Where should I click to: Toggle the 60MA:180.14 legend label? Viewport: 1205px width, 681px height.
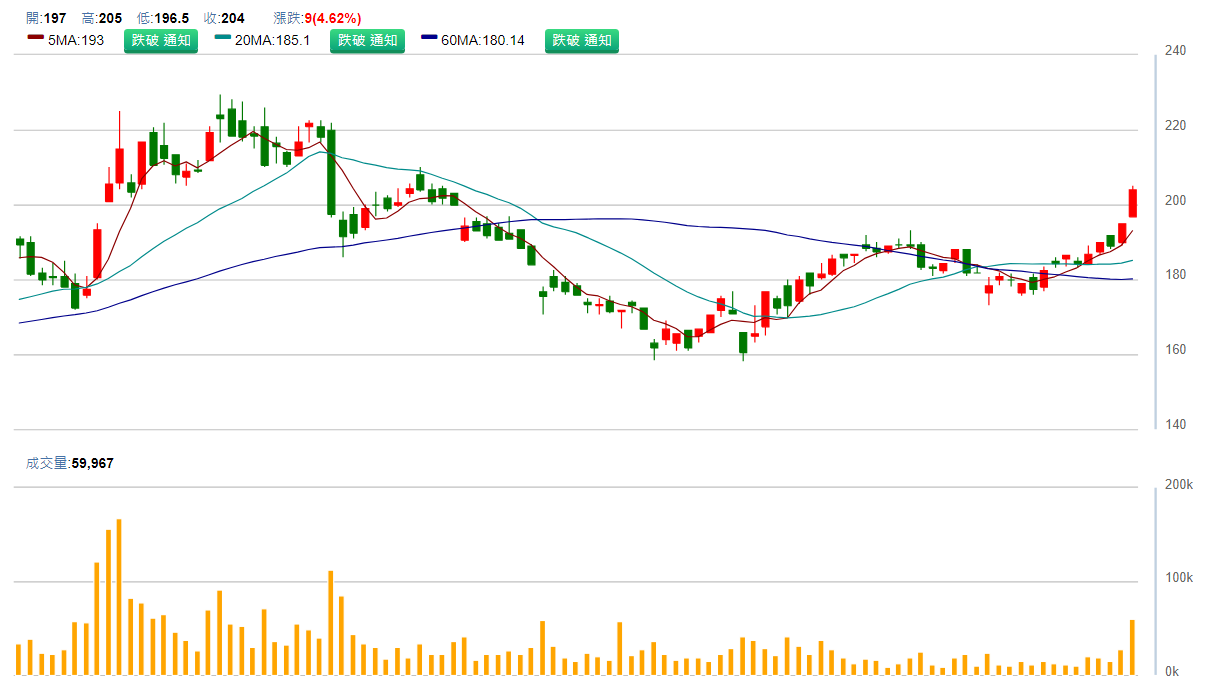[483, 41]
